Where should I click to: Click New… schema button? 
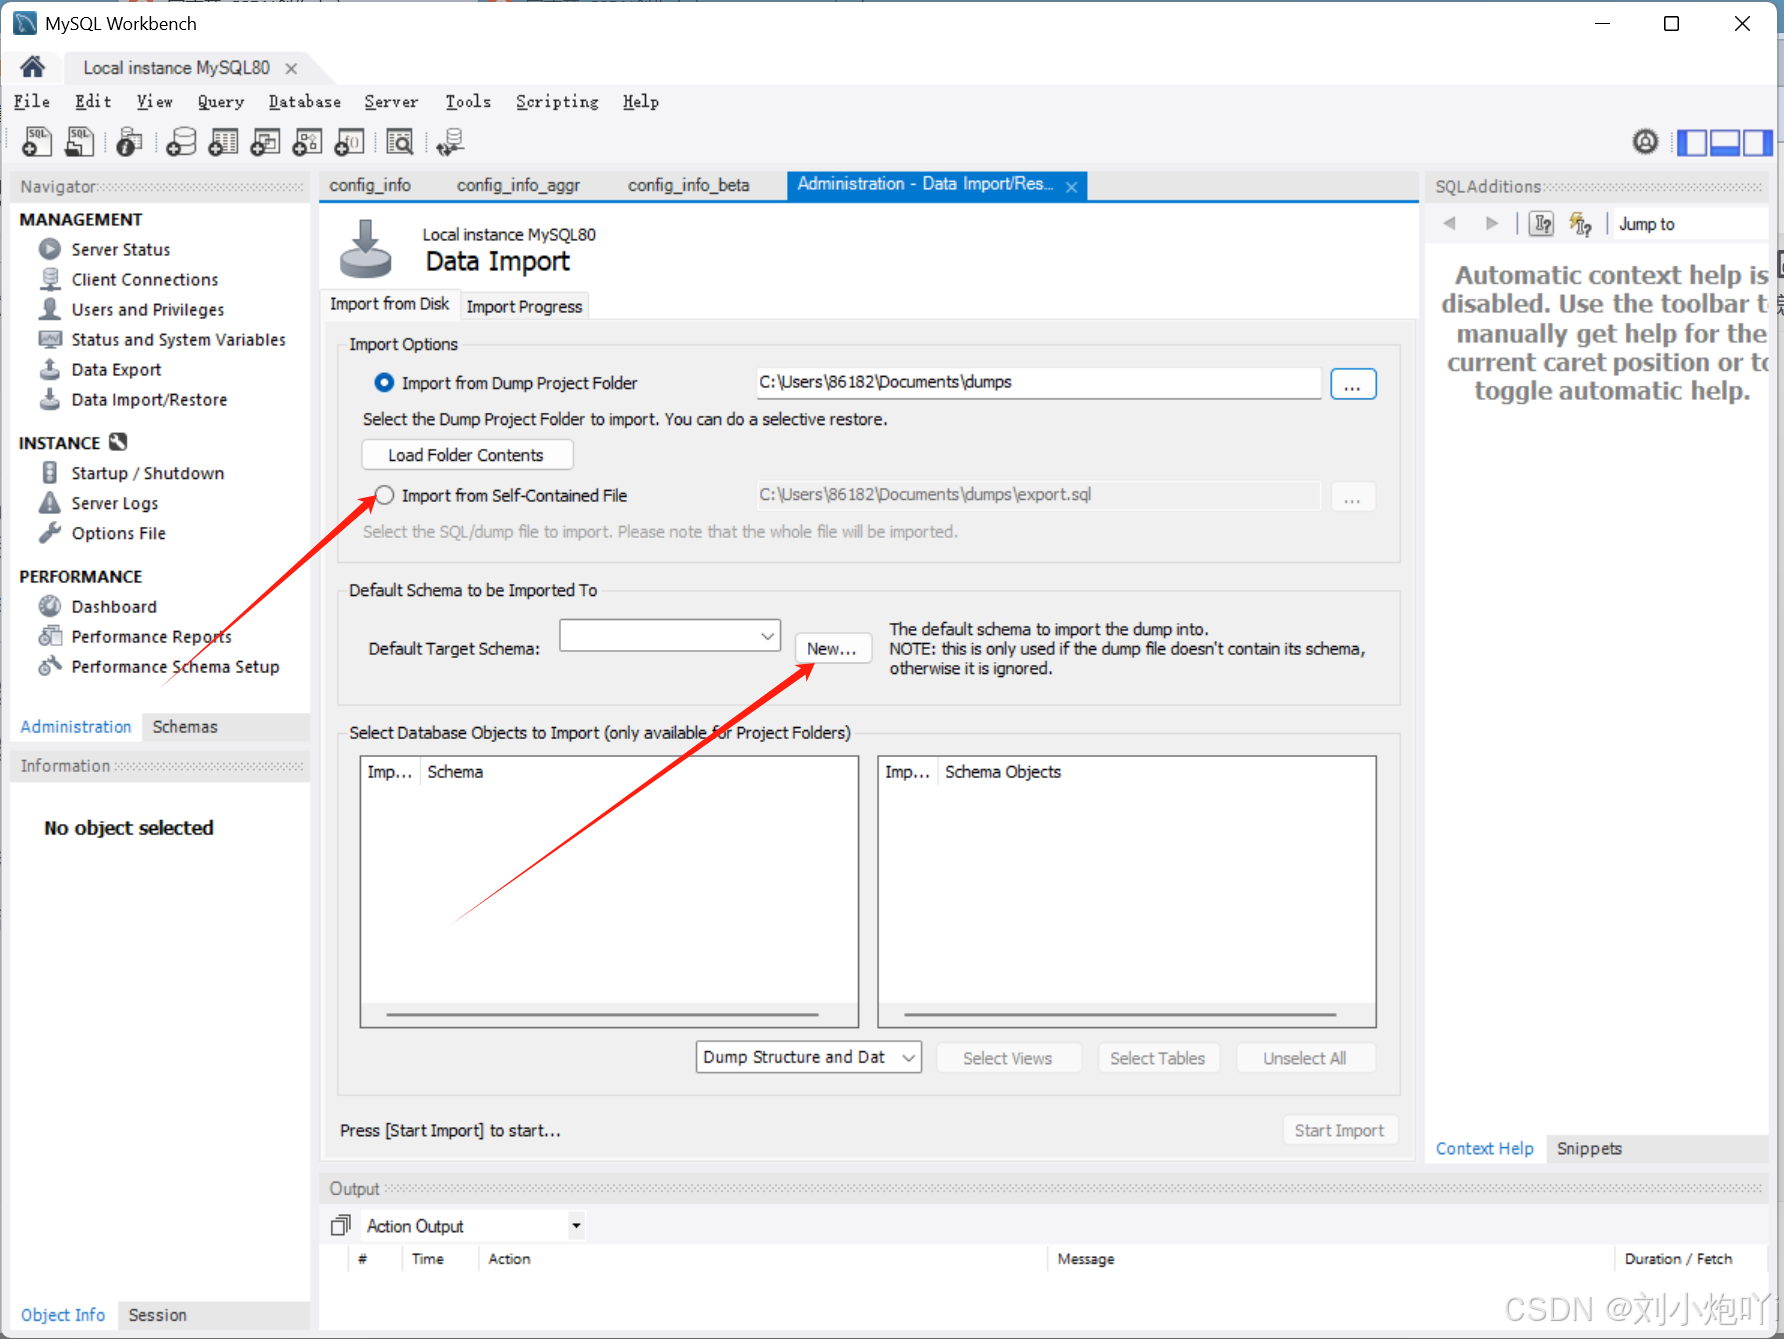click(832, 648)
